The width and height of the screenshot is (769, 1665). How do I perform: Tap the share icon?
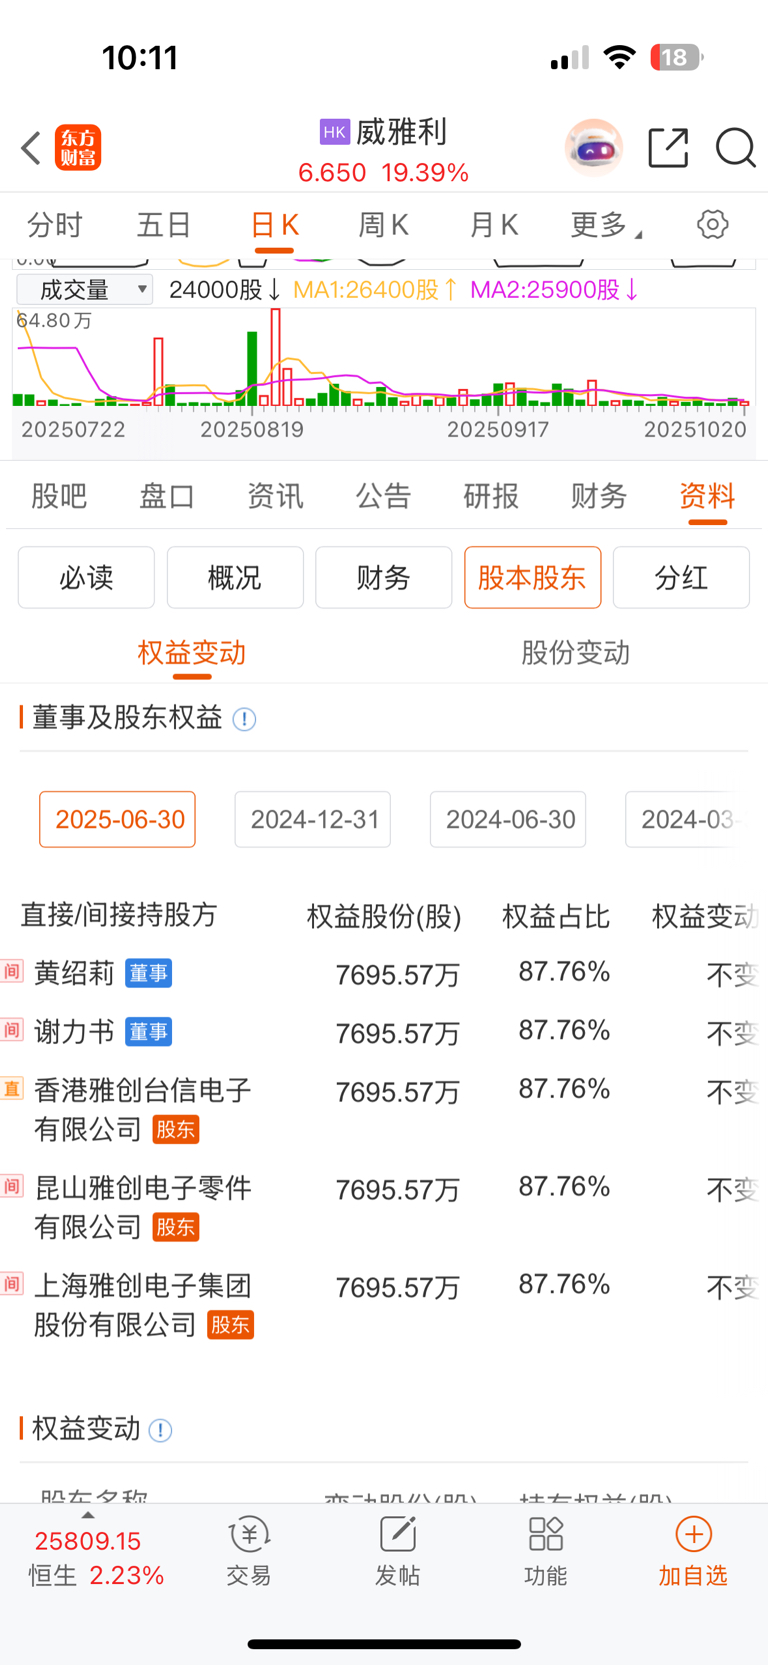coord(668,148)
